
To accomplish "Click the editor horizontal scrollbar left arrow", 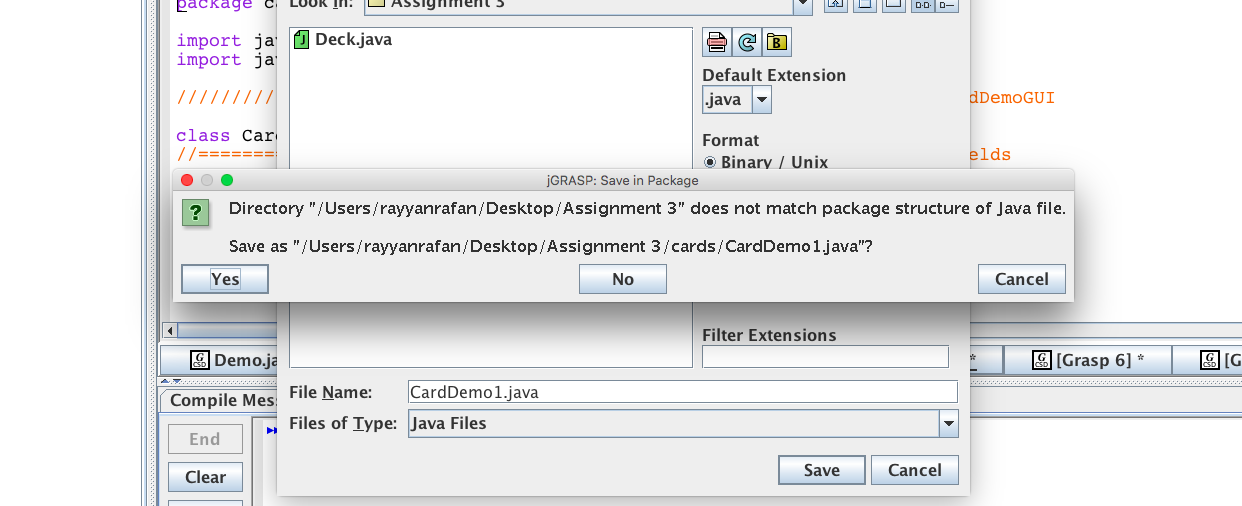I will 170,331.
